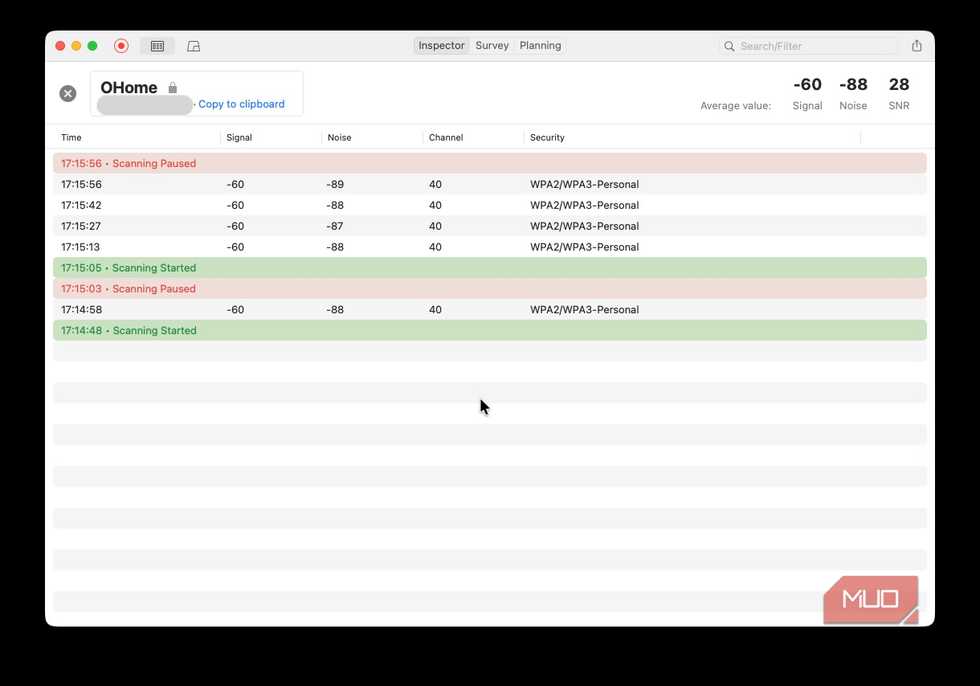The height and width of the screenshot is (686, 980).
Task: Click the -87 noise value at 17:15:27
Action: 335,226
